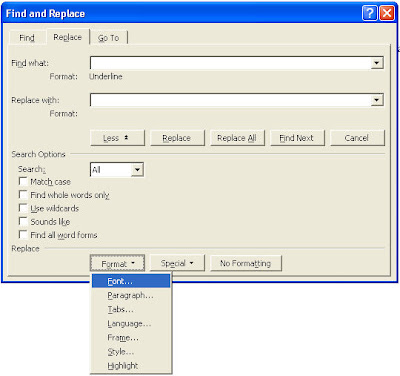Open the Search direction dropdown
This screenshot has height=376, width=400.
pos(137,170)
